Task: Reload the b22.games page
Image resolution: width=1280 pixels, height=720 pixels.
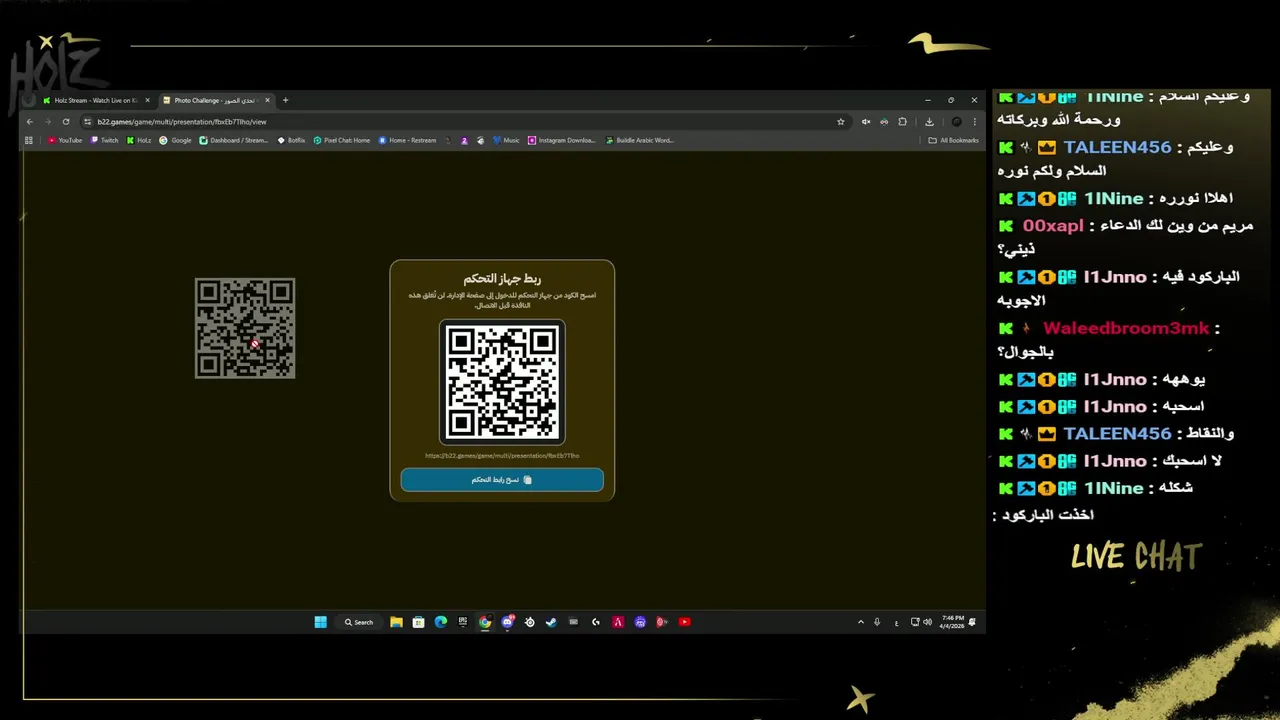Action: (x=66, y=122)
